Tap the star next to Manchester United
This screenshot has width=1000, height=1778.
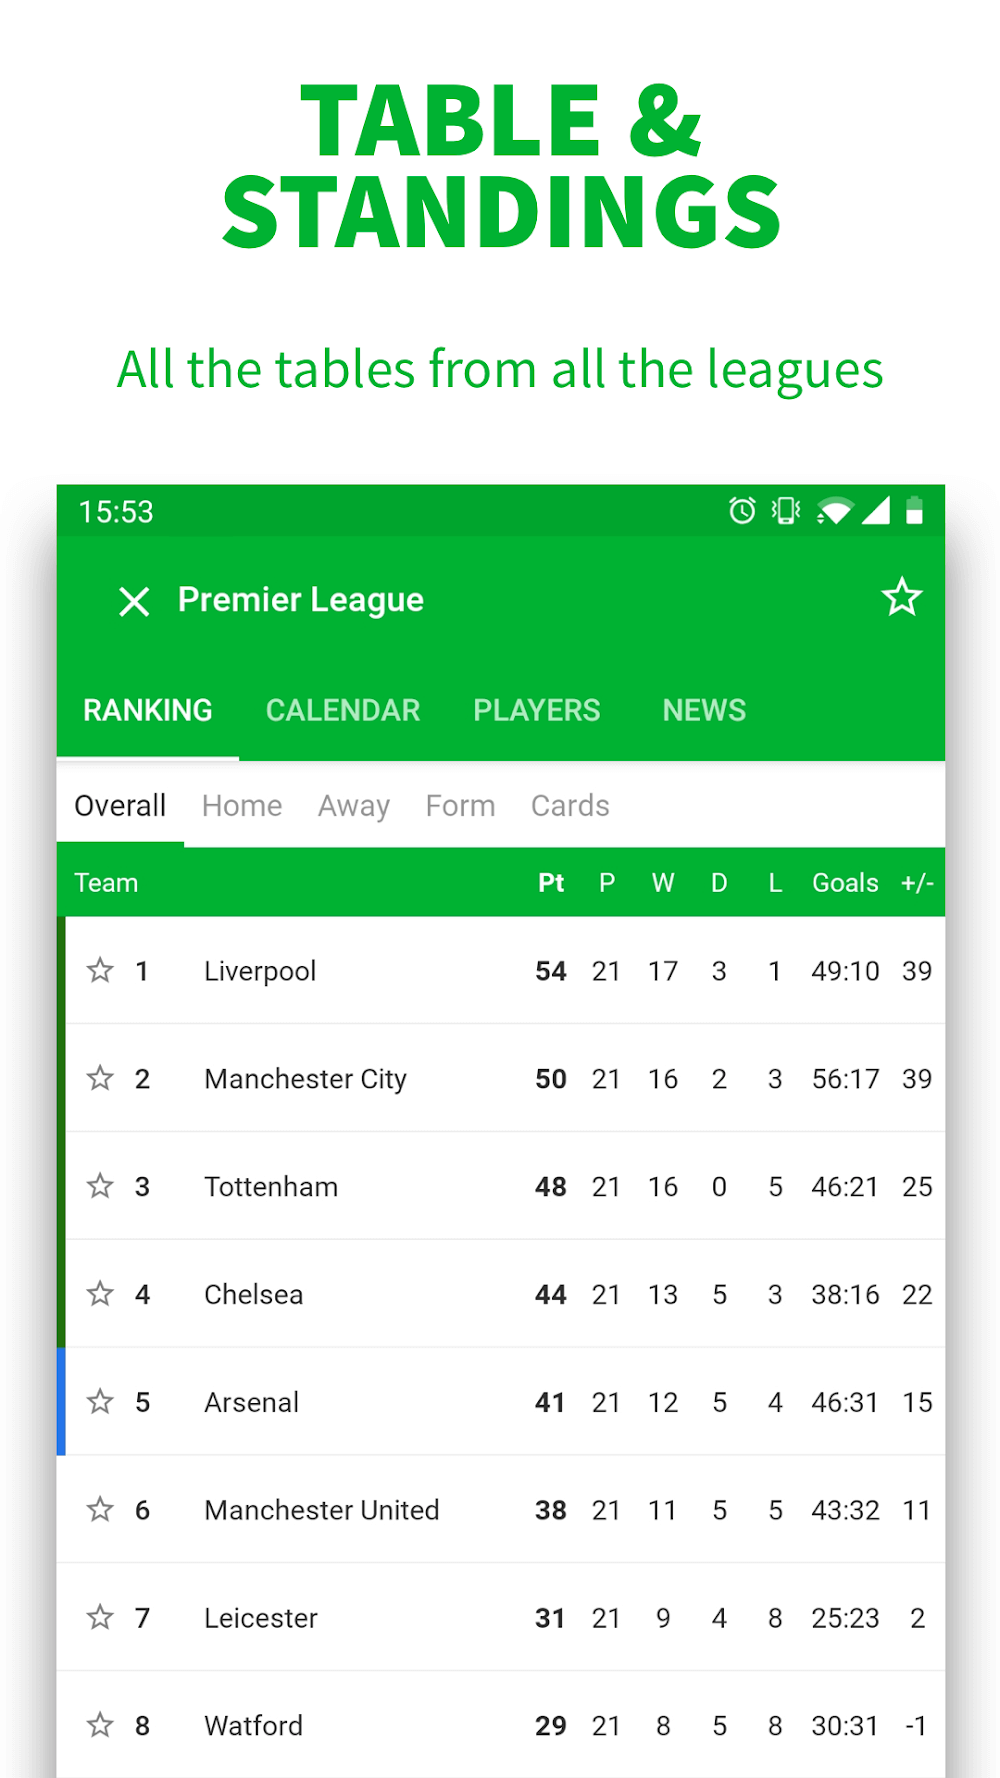coord(100,1509)
